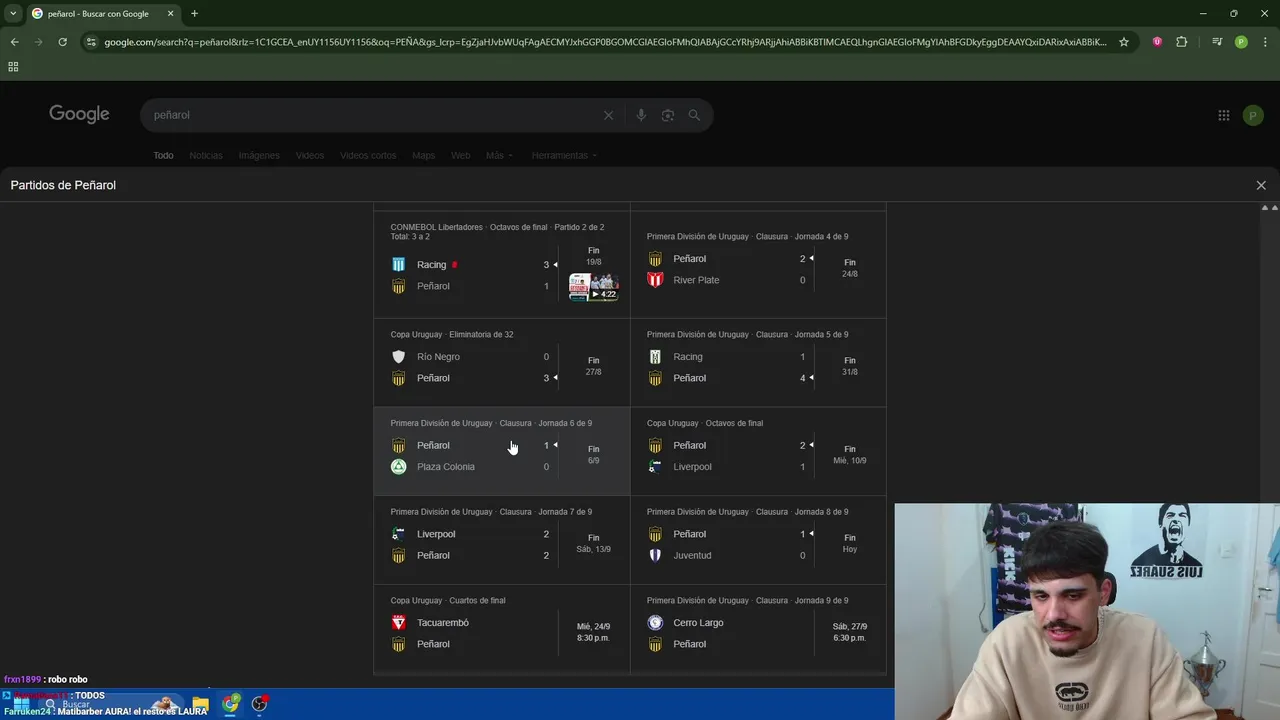The height and width of the screenshot is (720, 1280).
Task: Play the Racing vs Peñarol highlights video
Action: point(594,287)
